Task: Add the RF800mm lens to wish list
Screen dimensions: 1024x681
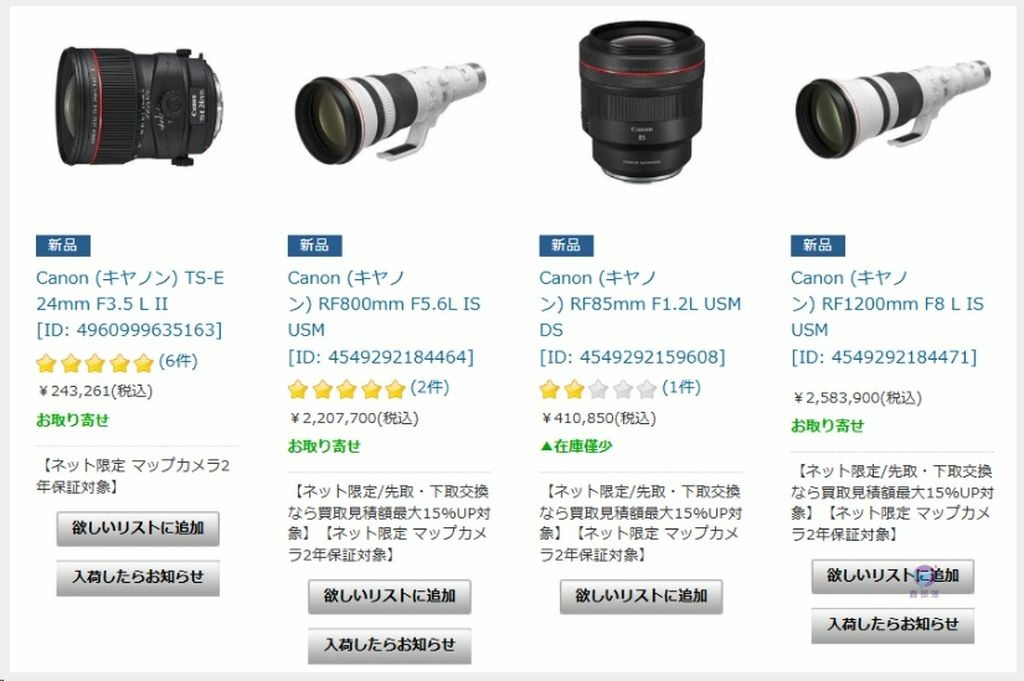Action: [x=389, y=596]
